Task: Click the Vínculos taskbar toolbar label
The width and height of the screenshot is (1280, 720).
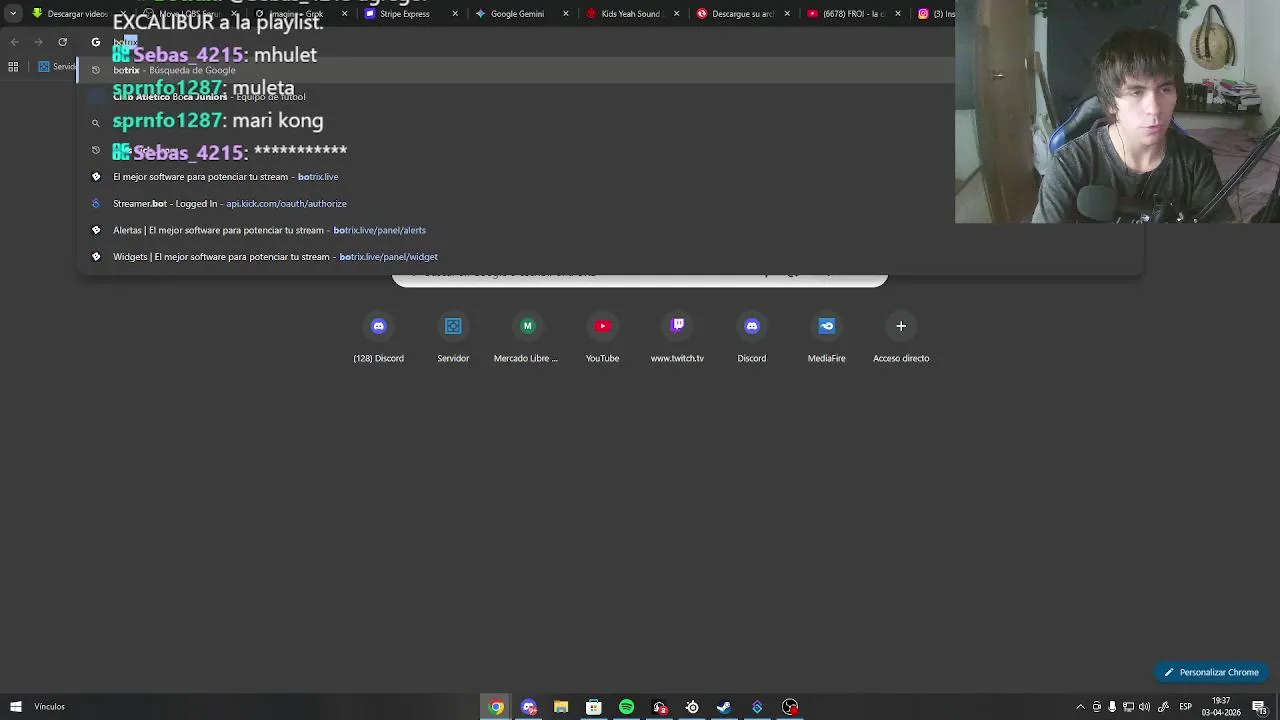Action: click(x=49, y=707)
